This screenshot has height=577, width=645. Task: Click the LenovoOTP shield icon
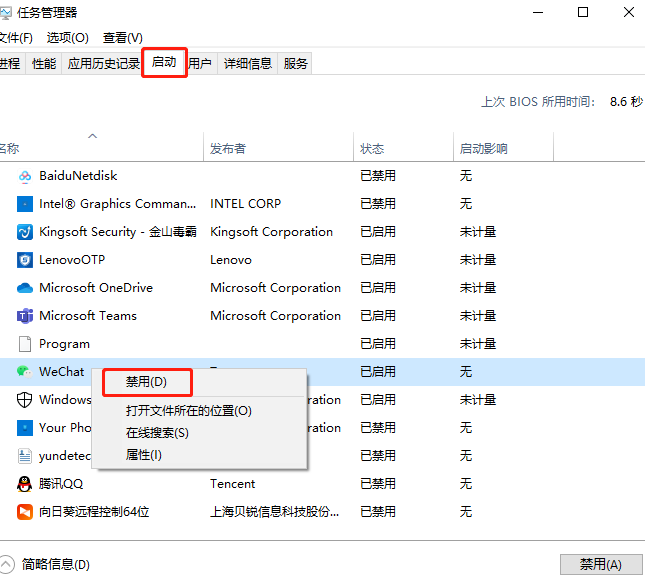[25, 260]
